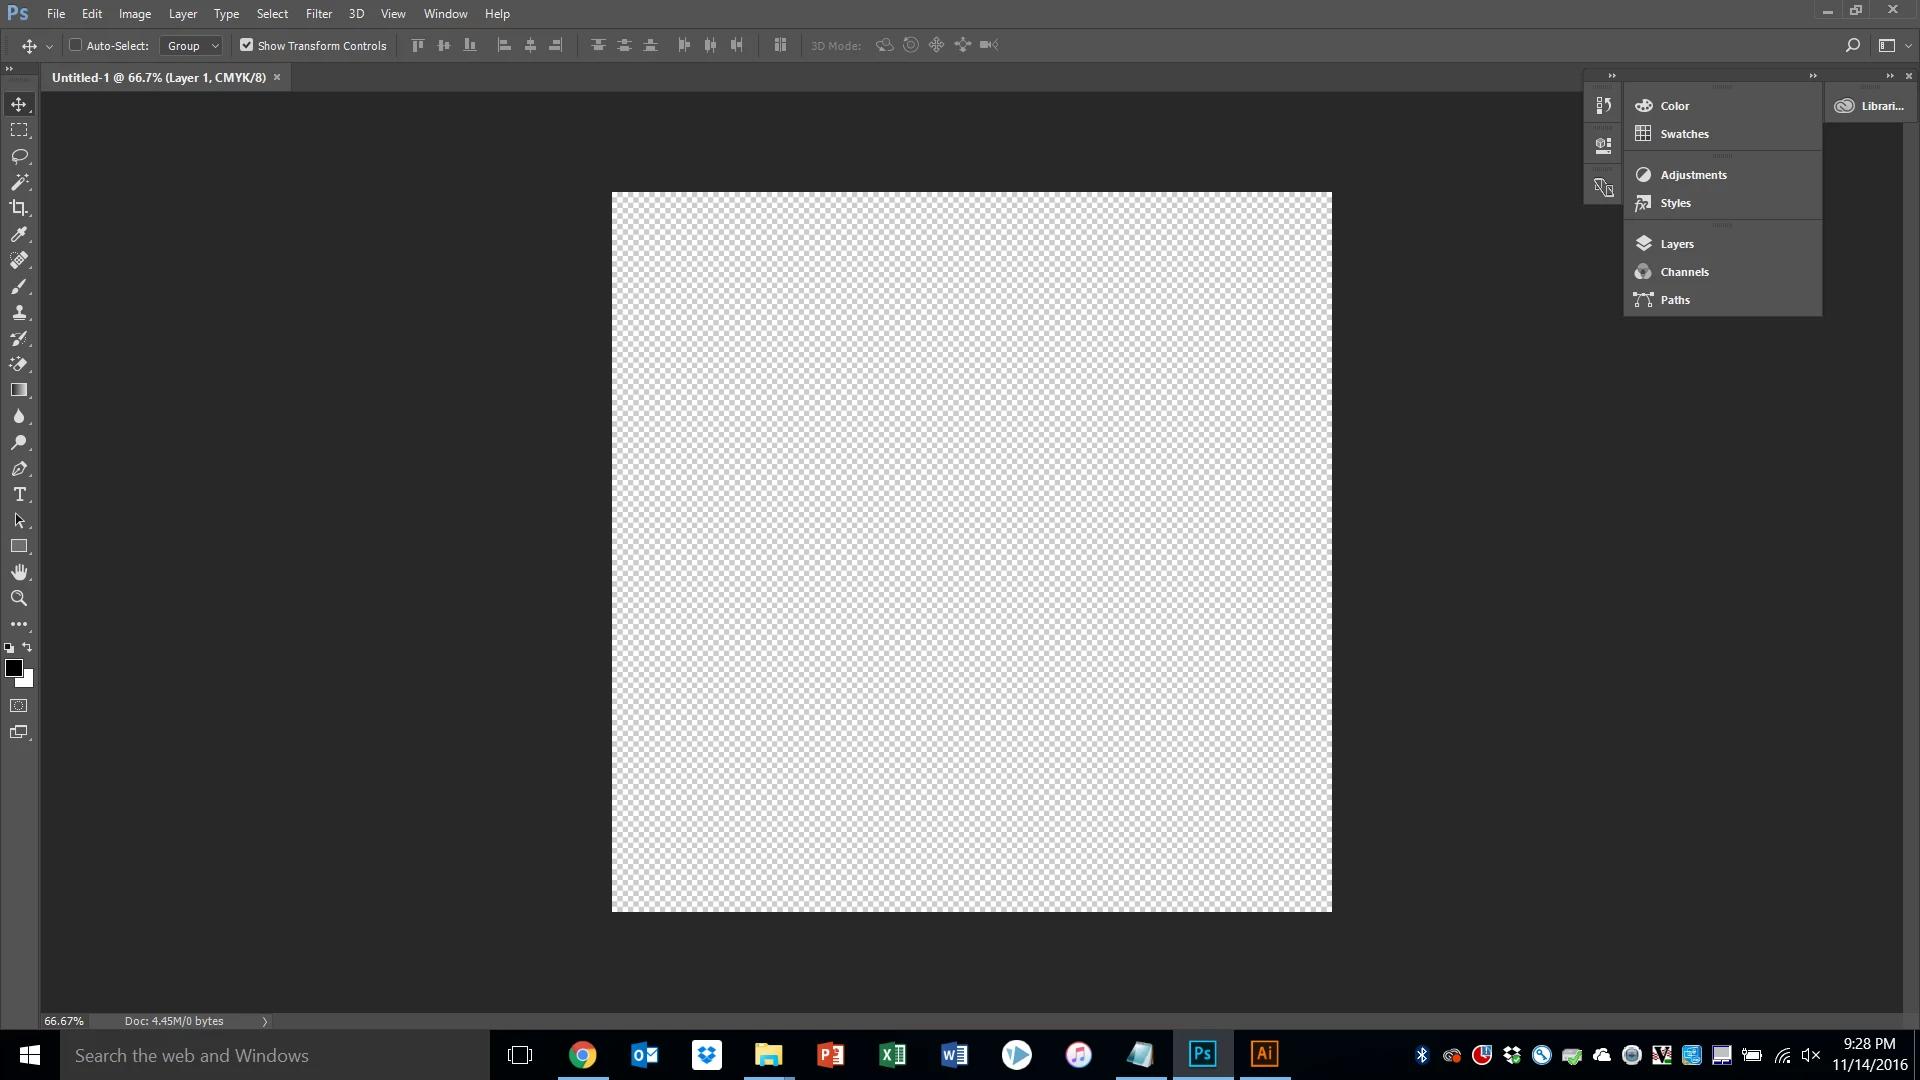Select the Eyedropper tool
Viewport: 1920px width, 1080px height.
[x=19, y=234]
